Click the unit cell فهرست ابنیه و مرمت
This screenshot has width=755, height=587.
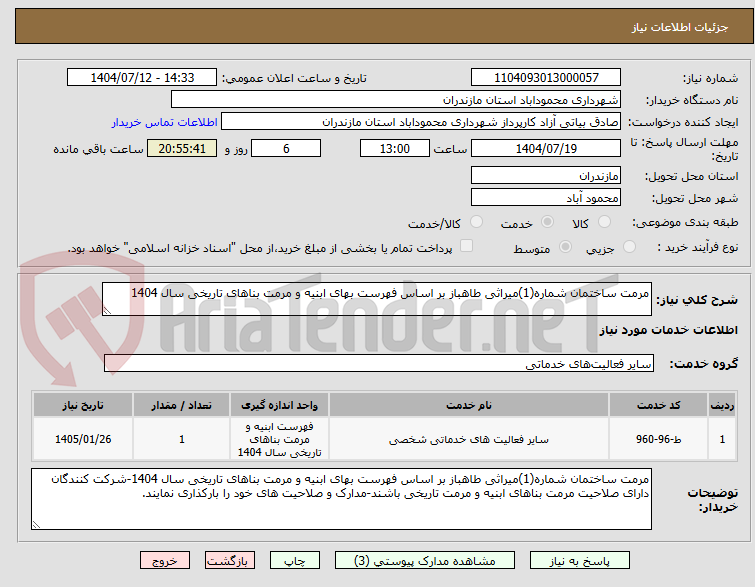(280, 439)
